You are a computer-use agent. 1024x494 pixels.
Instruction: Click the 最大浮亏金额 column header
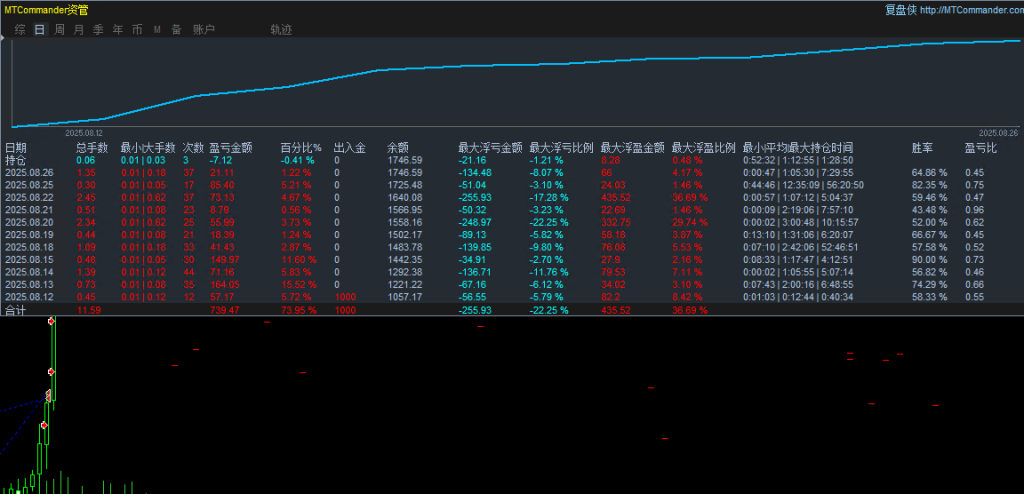pos(490,148)
